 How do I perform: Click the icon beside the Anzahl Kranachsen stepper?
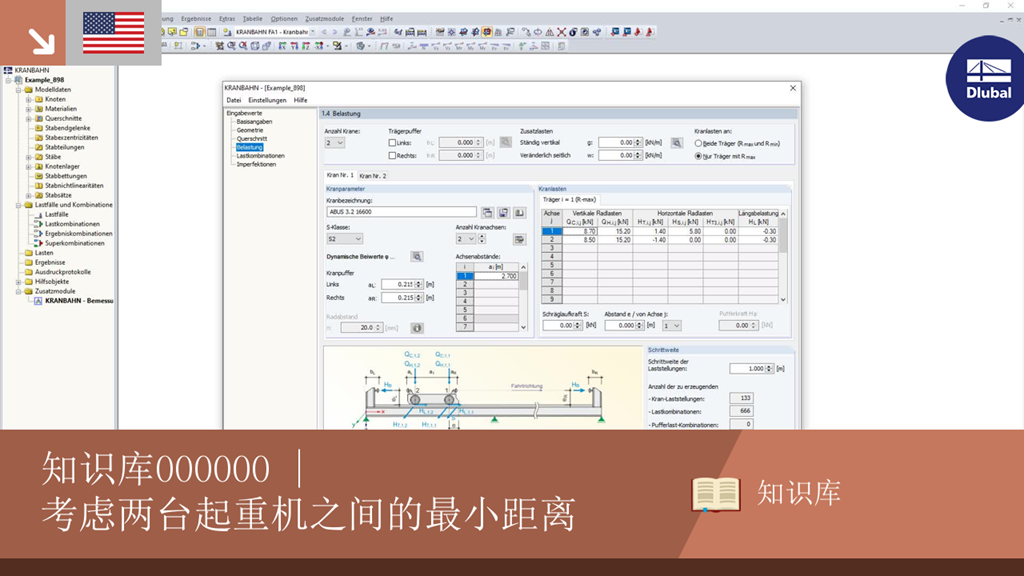519,240
